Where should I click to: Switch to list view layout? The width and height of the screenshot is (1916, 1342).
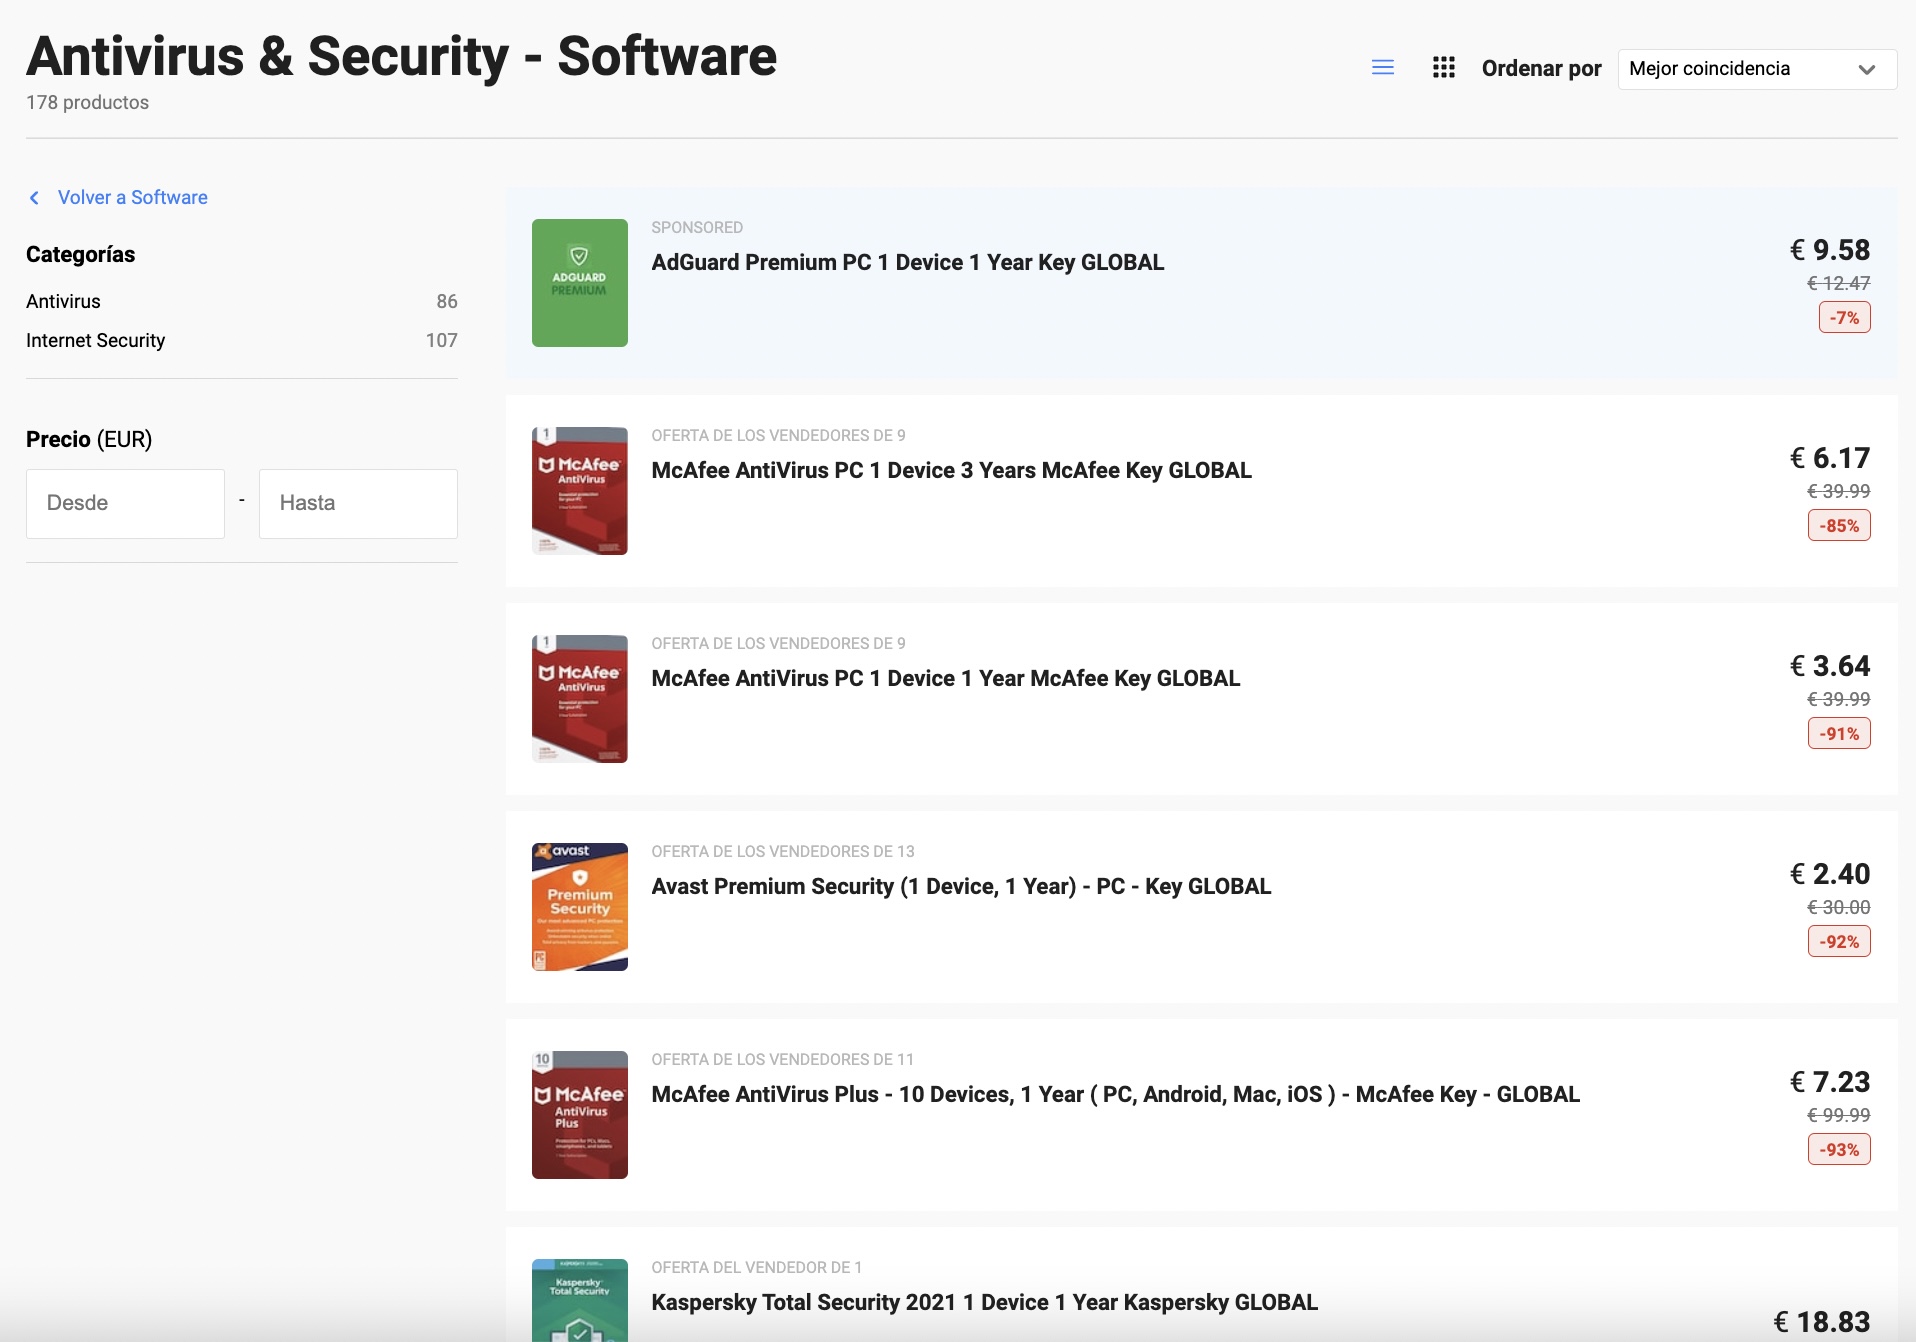1383,68
